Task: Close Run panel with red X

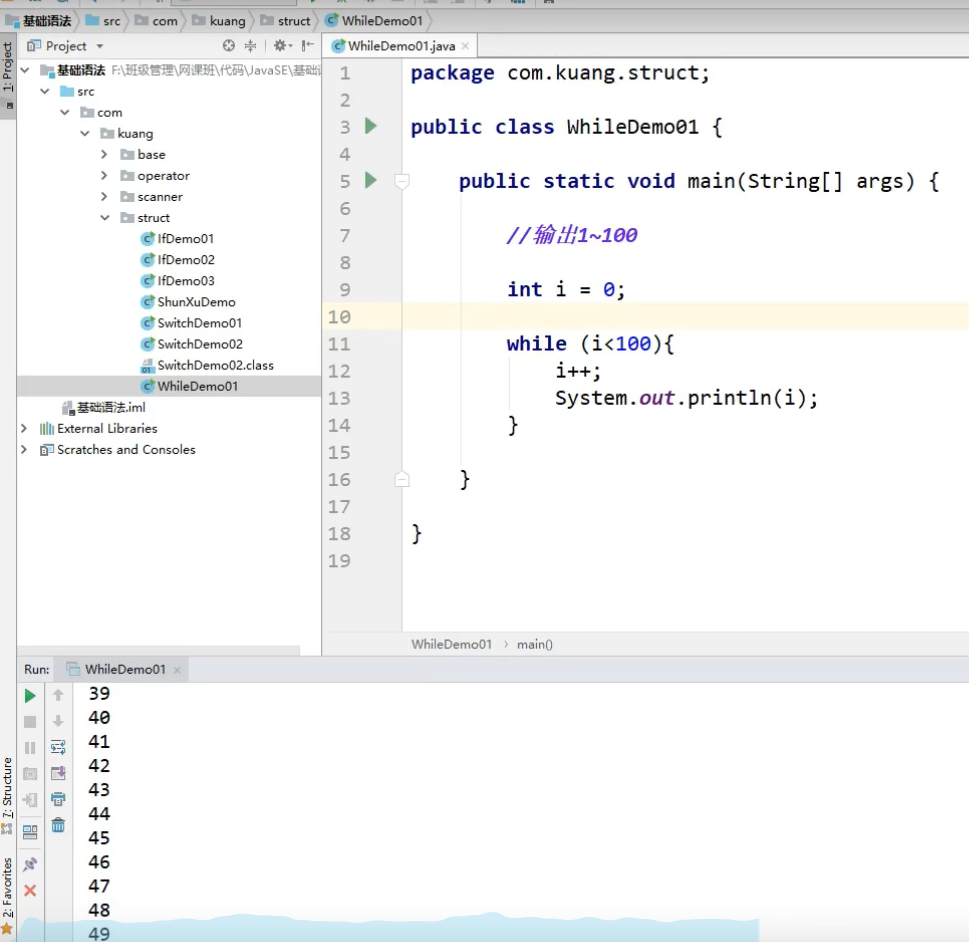Action: 30,890
